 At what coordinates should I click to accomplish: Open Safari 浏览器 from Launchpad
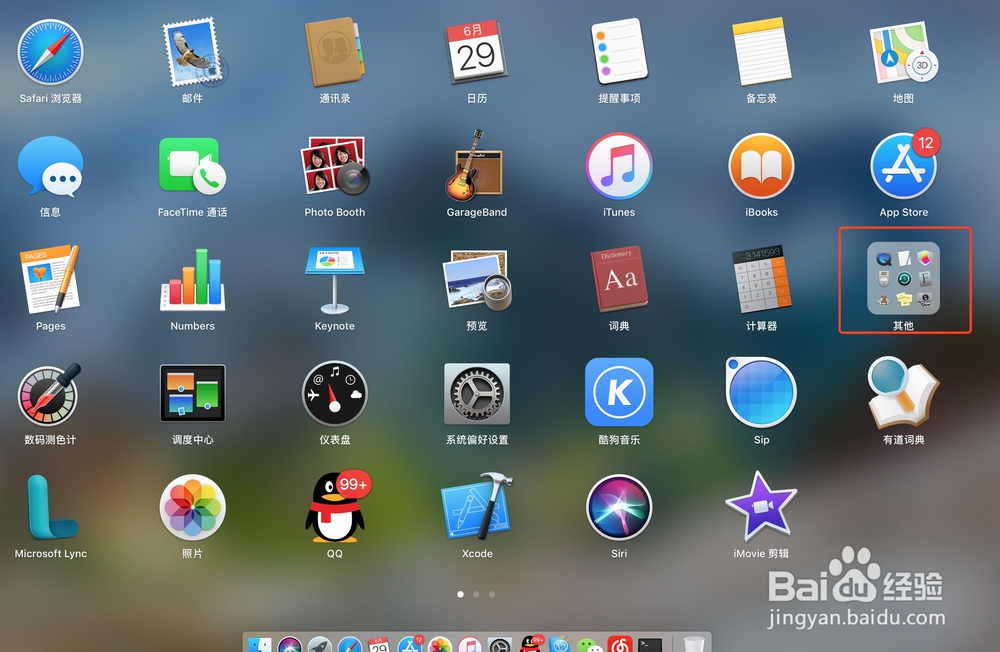[x=50, y=52]
